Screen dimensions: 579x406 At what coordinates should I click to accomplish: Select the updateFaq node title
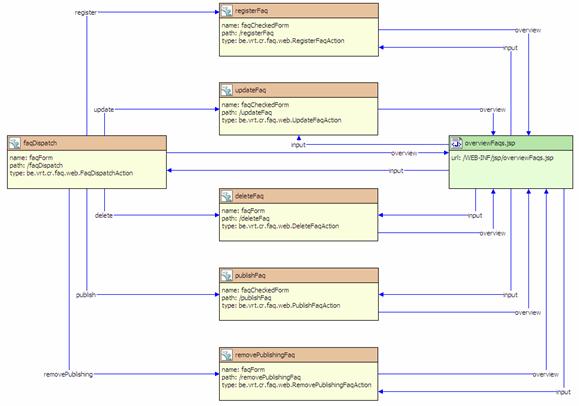(x=250, y=90)
